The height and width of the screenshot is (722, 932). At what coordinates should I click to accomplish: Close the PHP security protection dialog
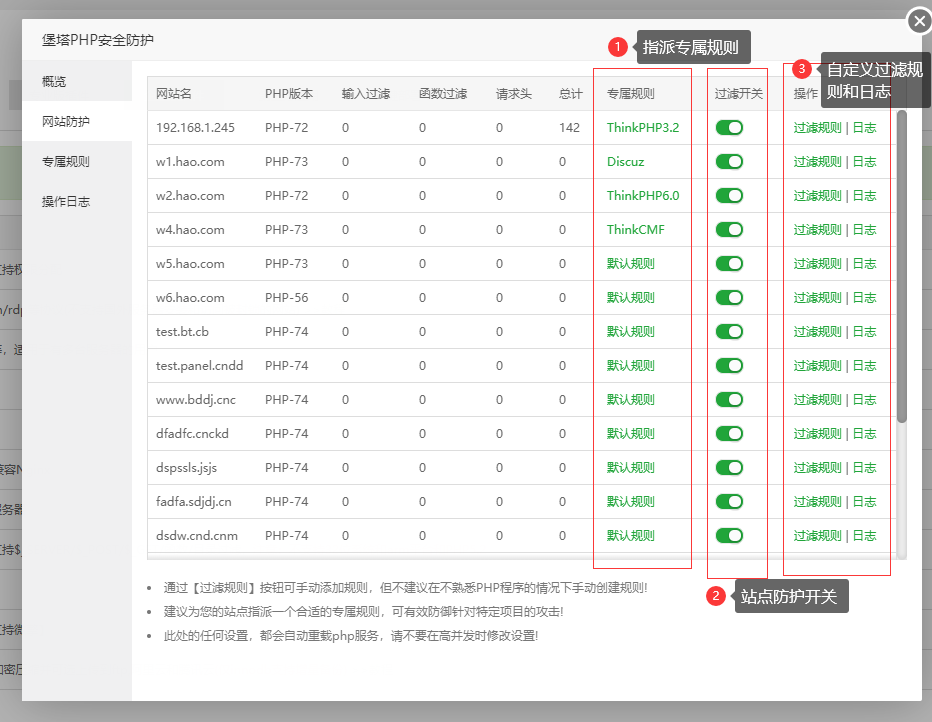919,20
